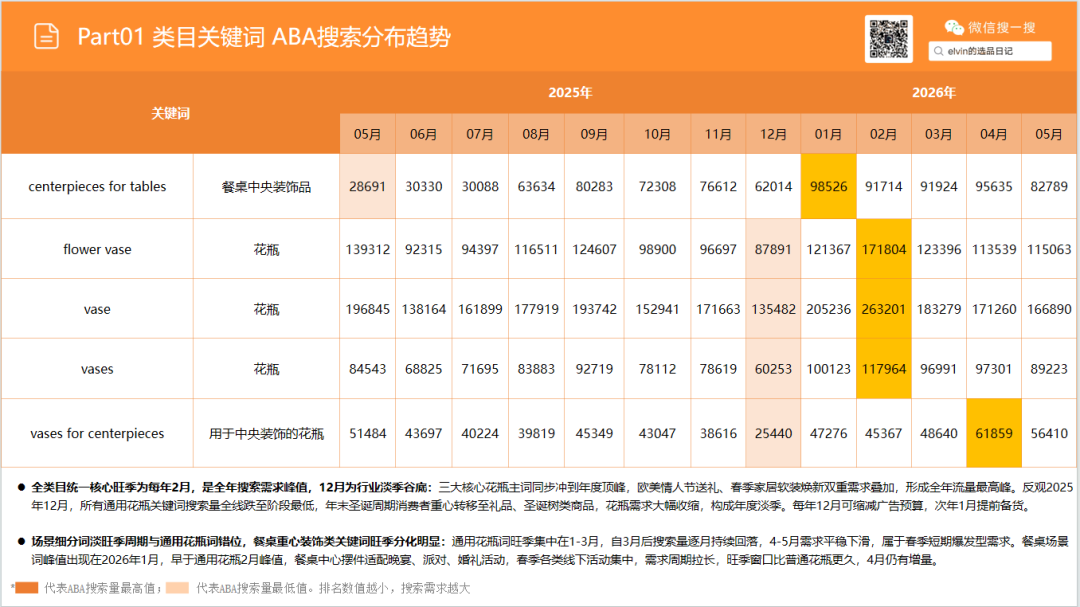Screen dimensions: 1080x607
Task: Click the value 82789
Action: click(1049, 187)
